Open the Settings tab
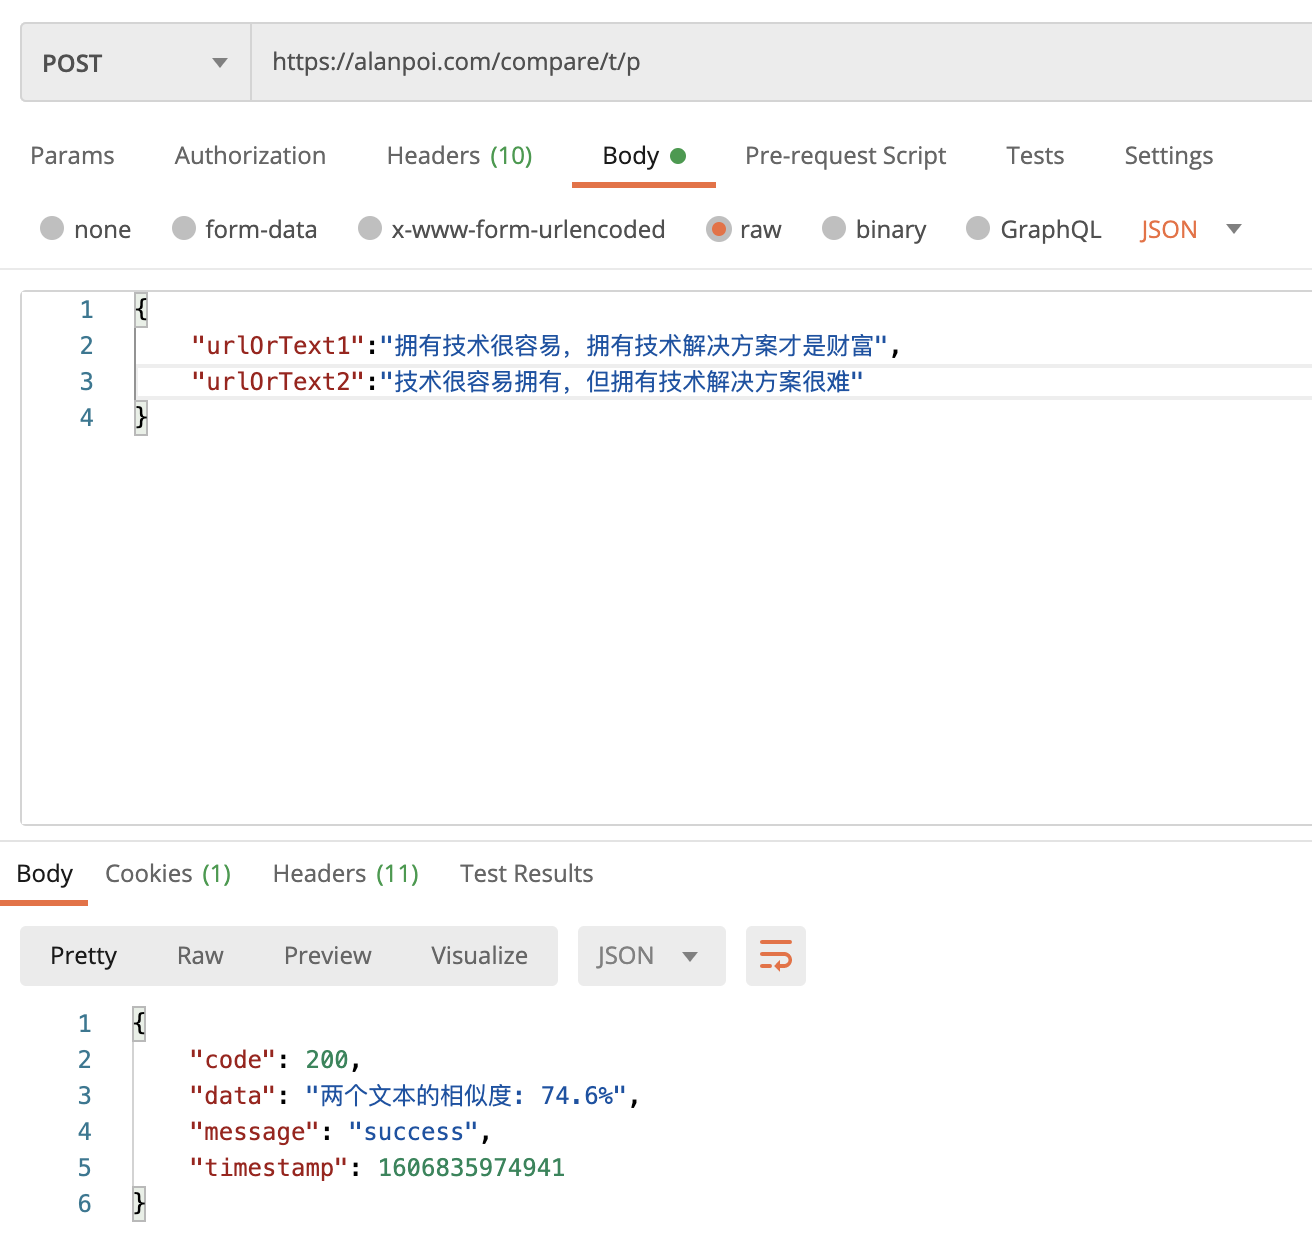 pos(1168,156)
